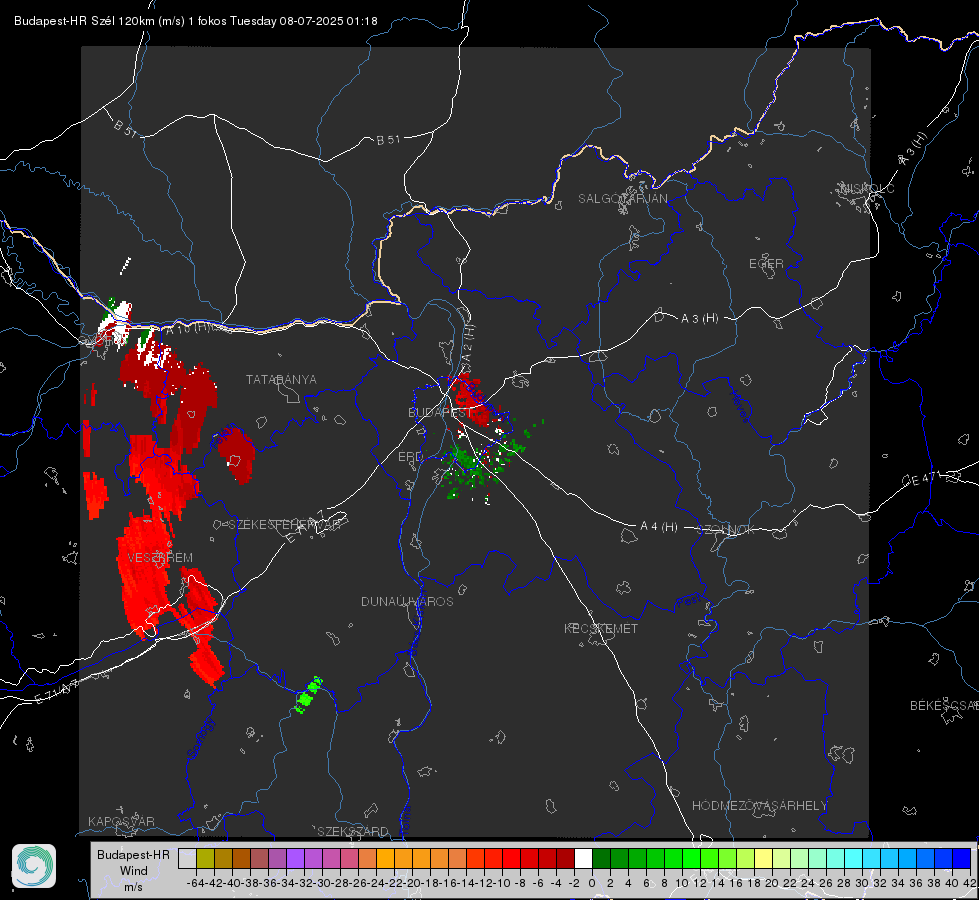The image size is (979, 900).
Task: Select the purple legend swatch near -34
Action: coord(295,858)
